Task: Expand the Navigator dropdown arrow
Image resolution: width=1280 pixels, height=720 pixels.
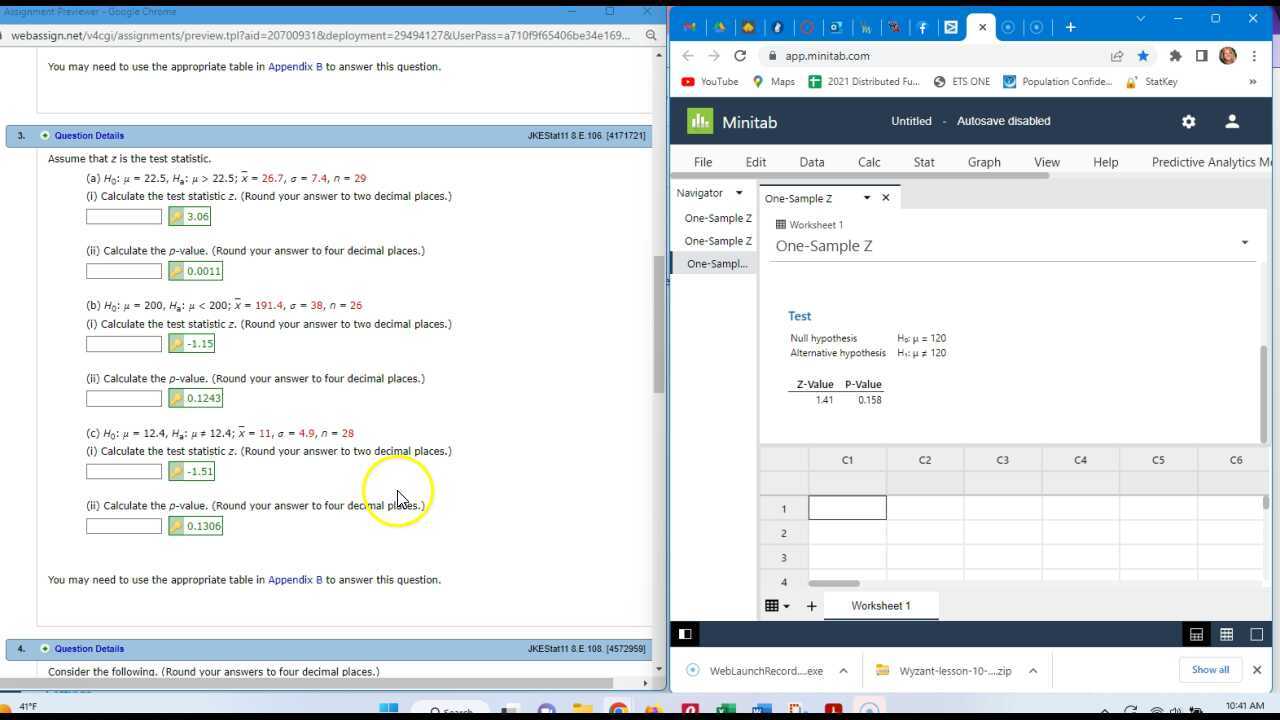Action: click(739, 193)
